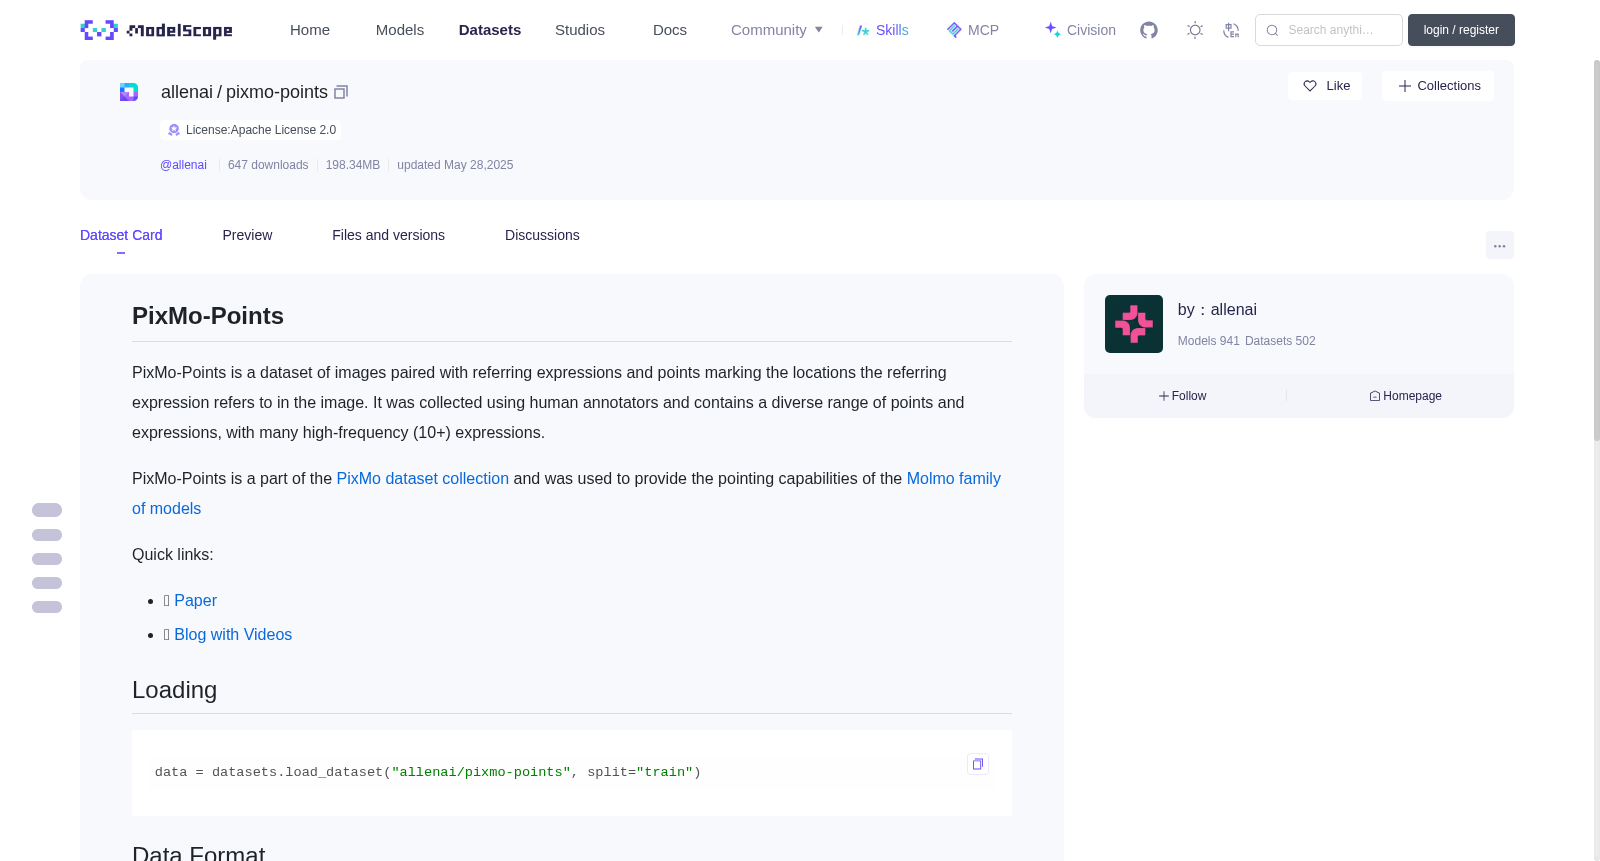Click the last outline marker in the left sidebar
Screen dimensions: 1600x861
coord(47,607)
